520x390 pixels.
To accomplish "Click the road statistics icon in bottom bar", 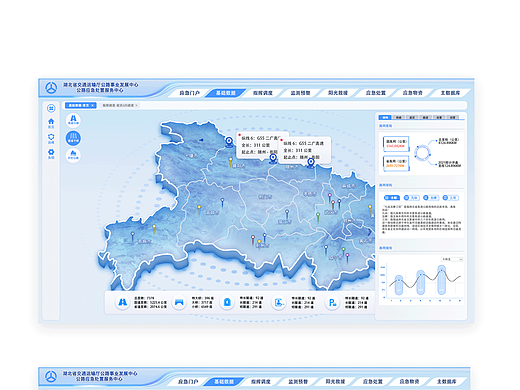I will click(122, 302).
